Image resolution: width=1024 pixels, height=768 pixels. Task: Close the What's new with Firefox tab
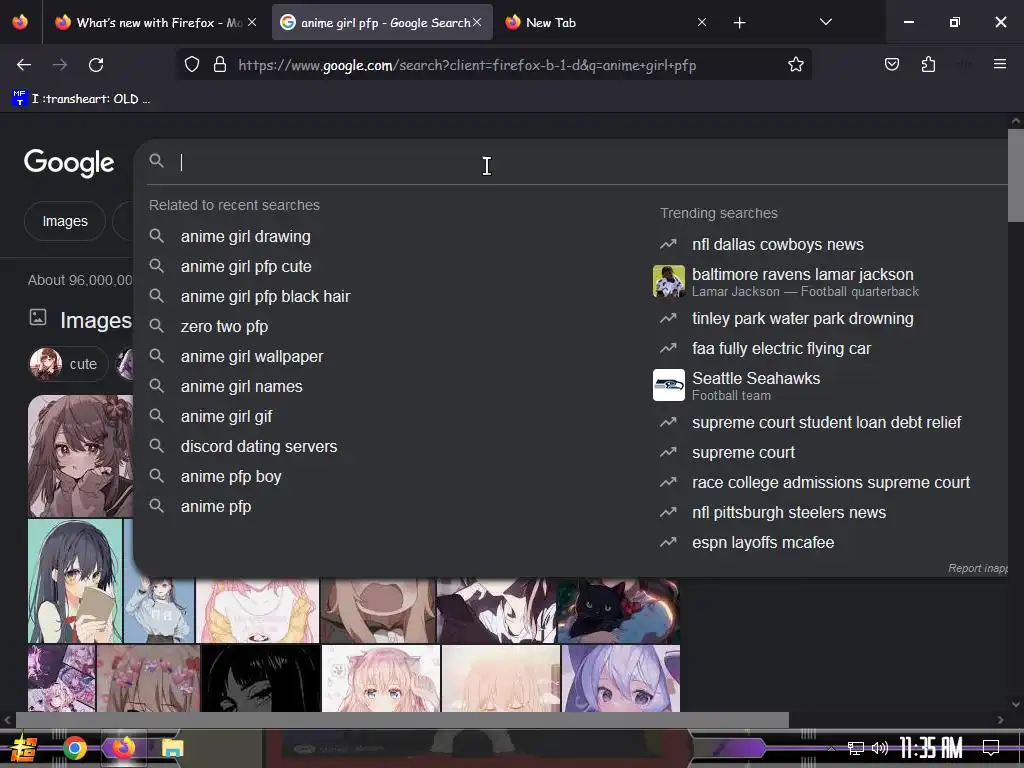point(252,22)
